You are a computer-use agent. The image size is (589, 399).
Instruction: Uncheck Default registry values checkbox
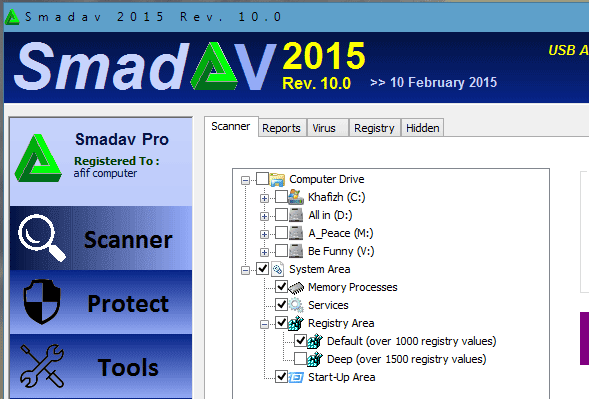tap(300, 340)
